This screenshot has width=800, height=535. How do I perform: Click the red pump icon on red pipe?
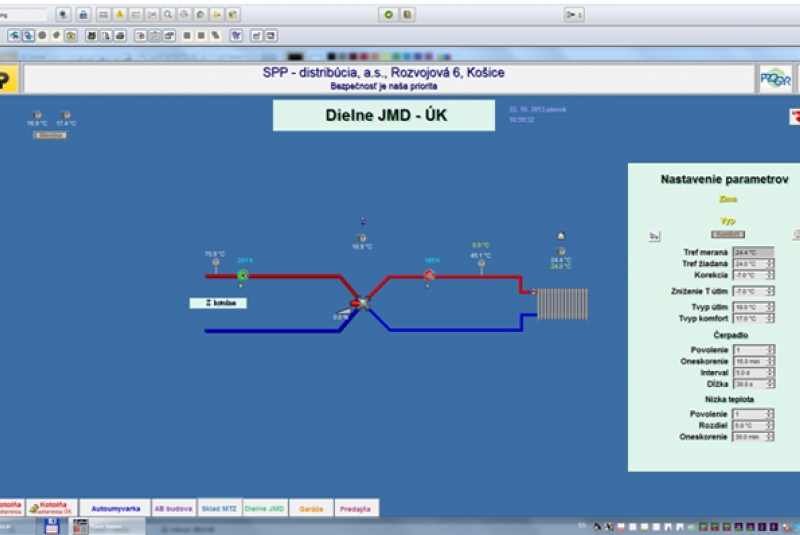[430, 275]
